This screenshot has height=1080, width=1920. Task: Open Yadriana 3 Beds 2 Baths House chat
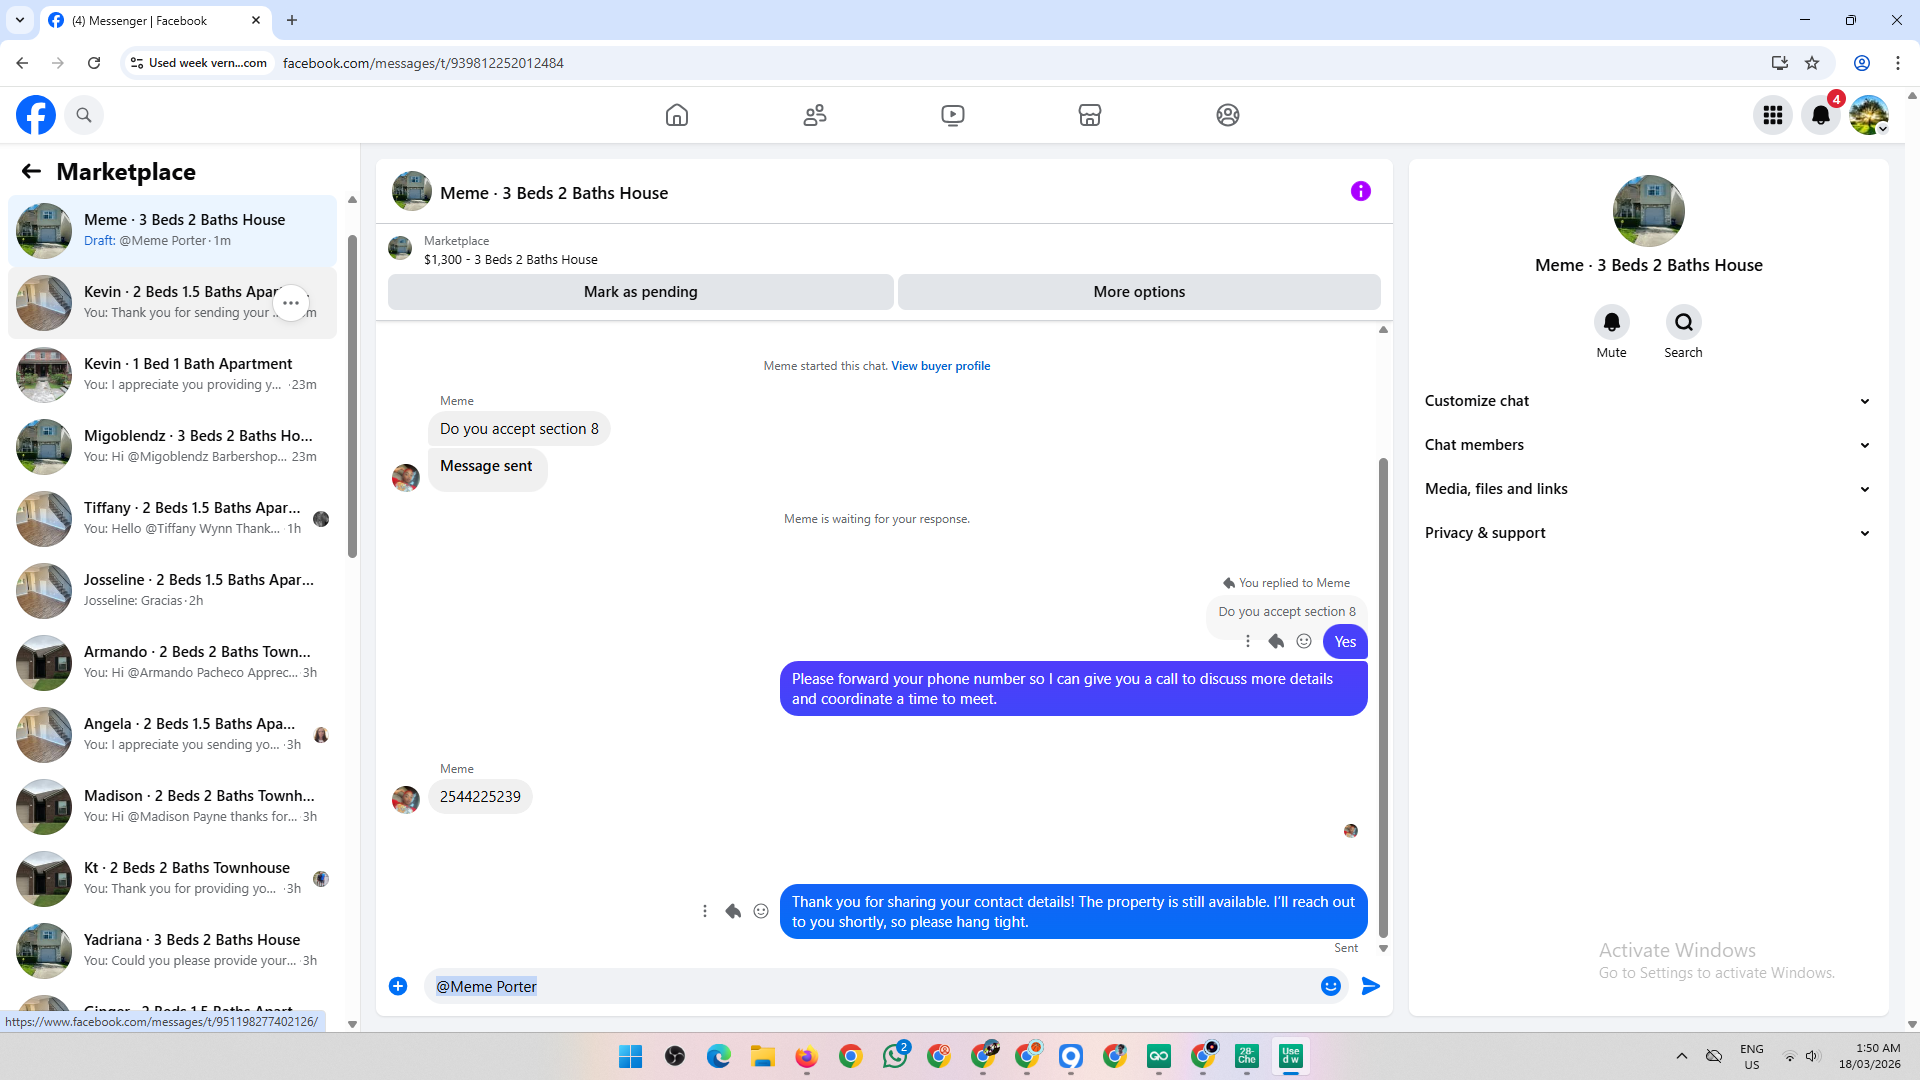(173, 951)
